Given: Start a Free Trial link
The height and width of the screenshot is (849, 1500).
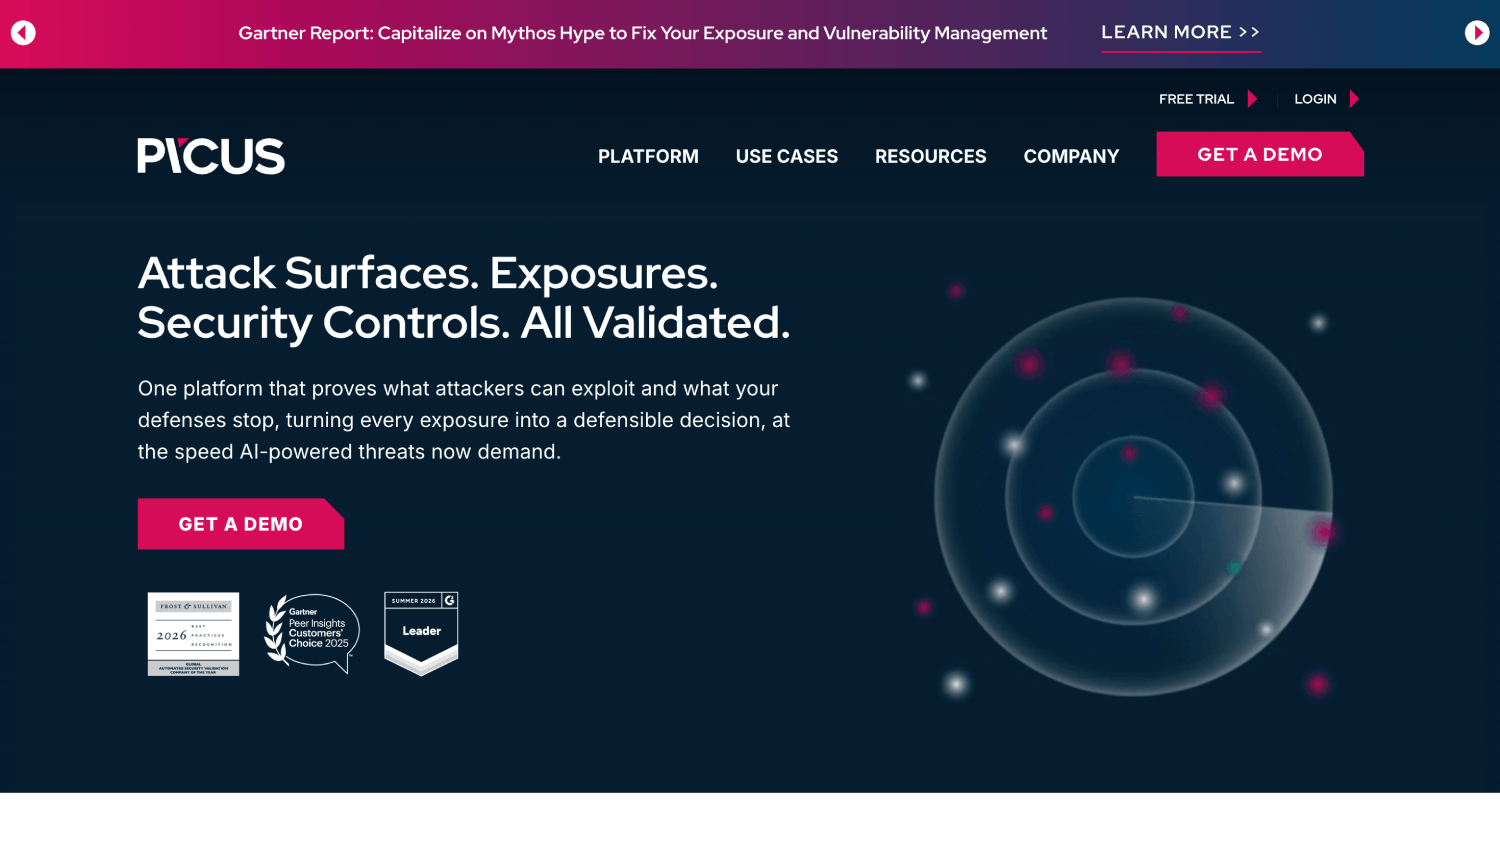Looking at the screenshot, I should [x=1196, y=99].
